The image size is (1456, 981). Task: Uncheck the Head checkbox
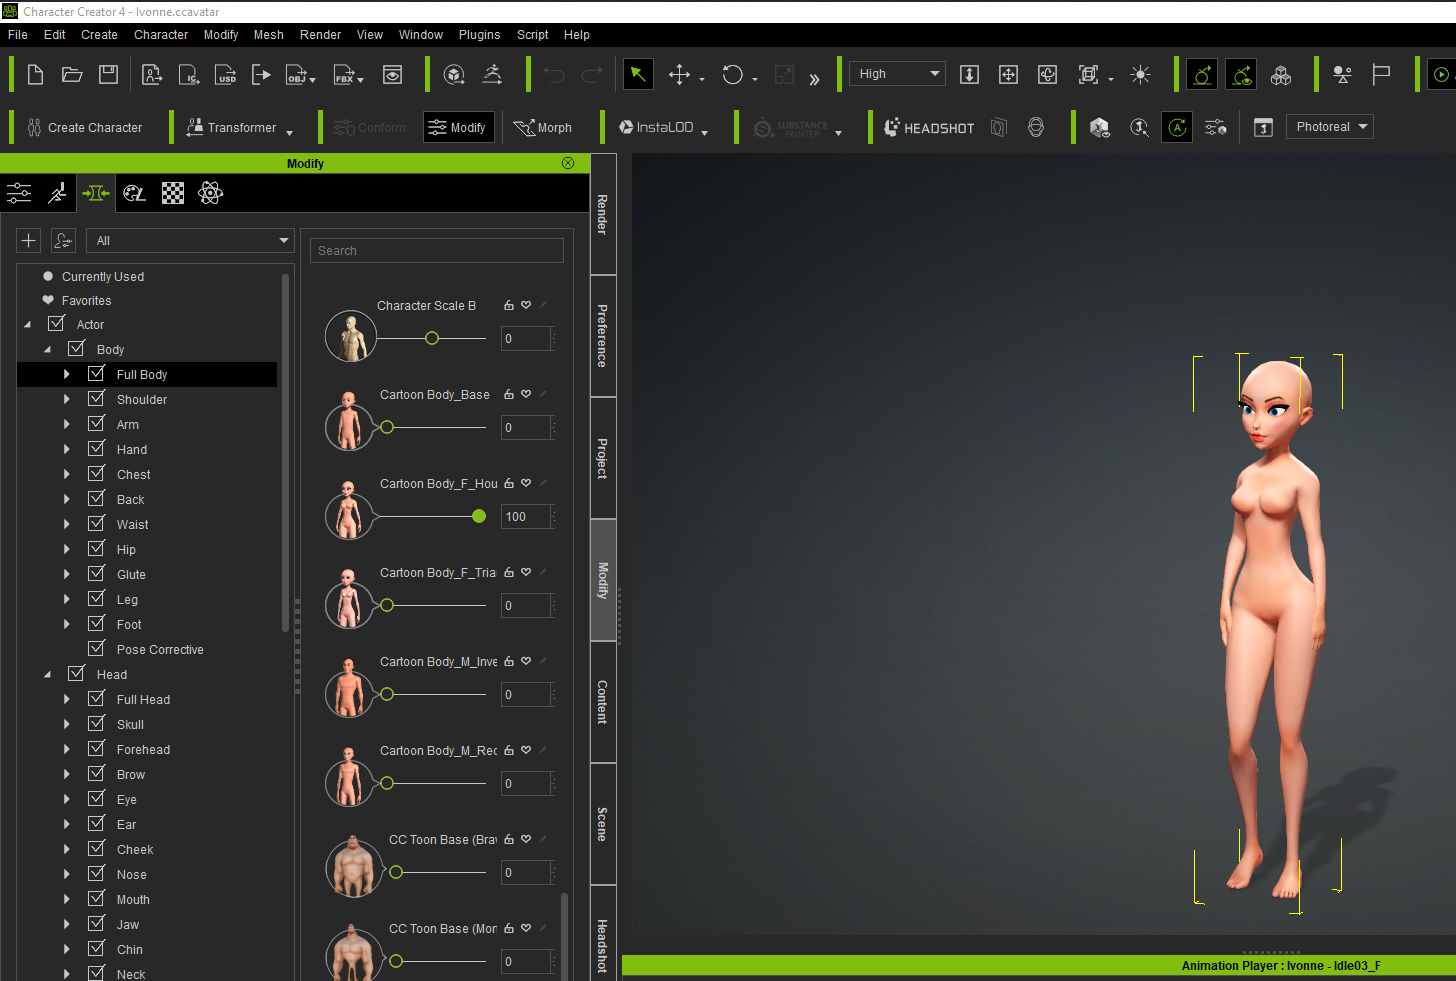77,673
